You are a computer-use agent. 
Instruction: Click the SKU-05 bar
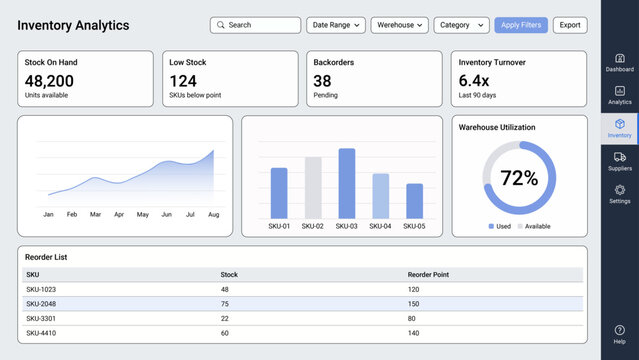coord(414,201)
